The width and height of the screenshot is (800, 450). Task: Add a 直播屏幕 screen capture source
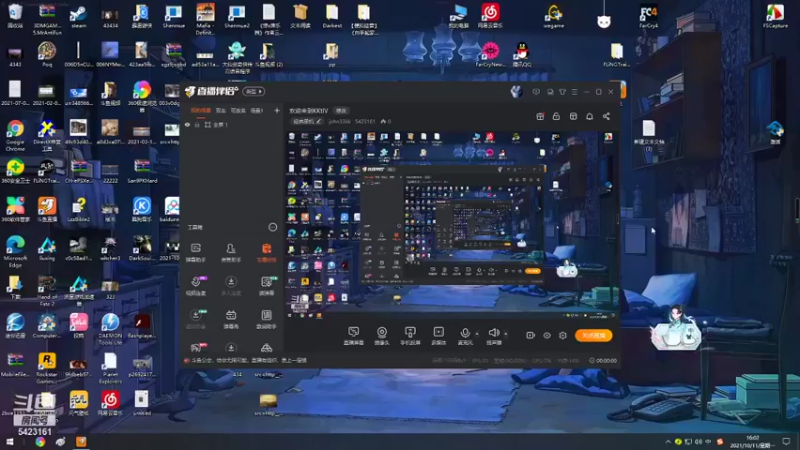tap(354, 336)
